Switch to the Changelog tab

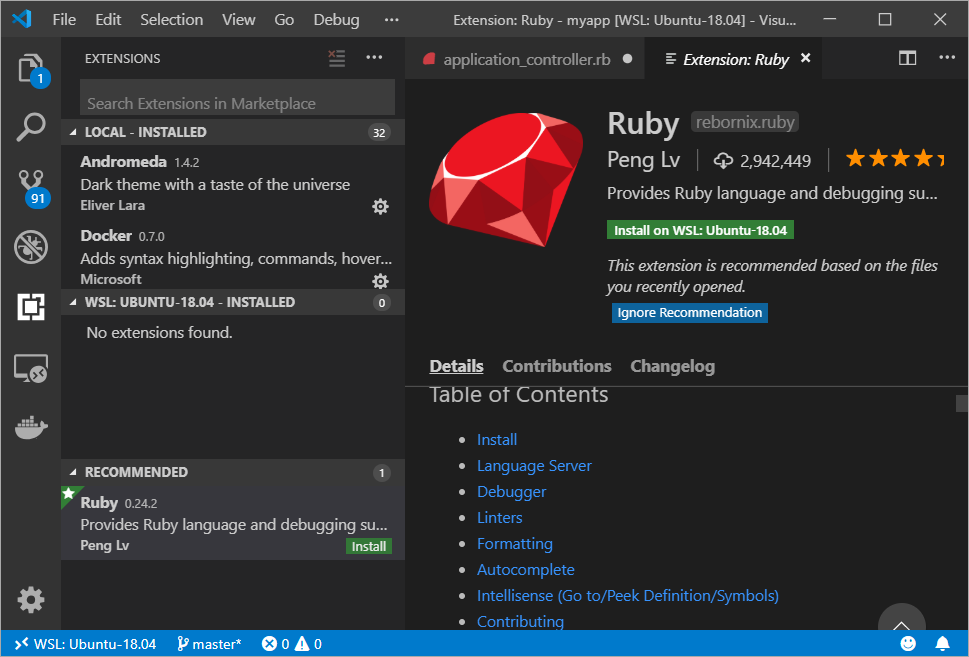pyautogui.click(x=672, y=366)
